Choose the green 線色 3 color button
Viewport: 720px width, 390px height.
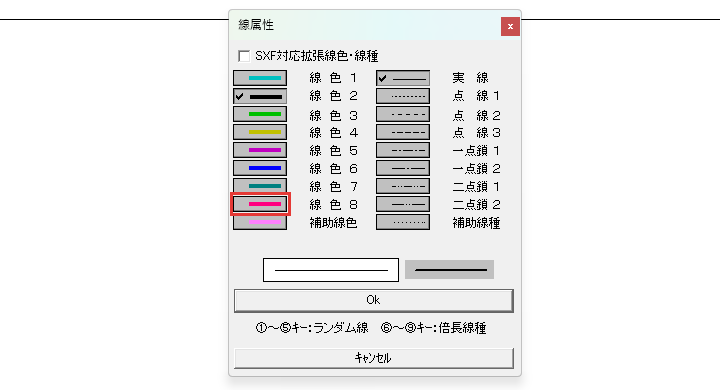(260, 114)
